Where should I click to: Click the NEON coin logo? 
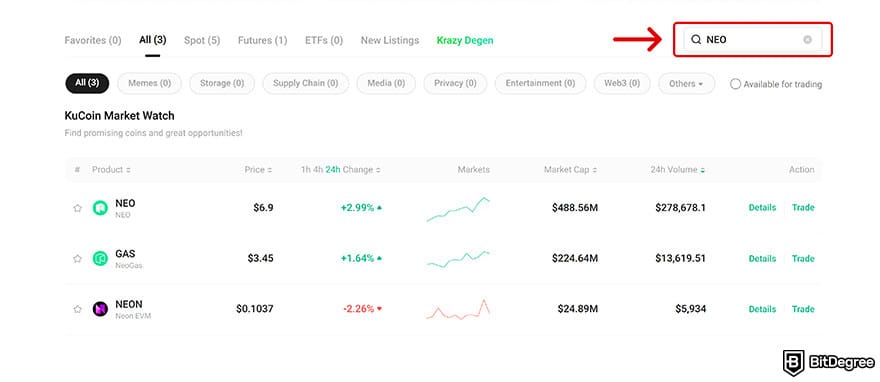point(100,309)
